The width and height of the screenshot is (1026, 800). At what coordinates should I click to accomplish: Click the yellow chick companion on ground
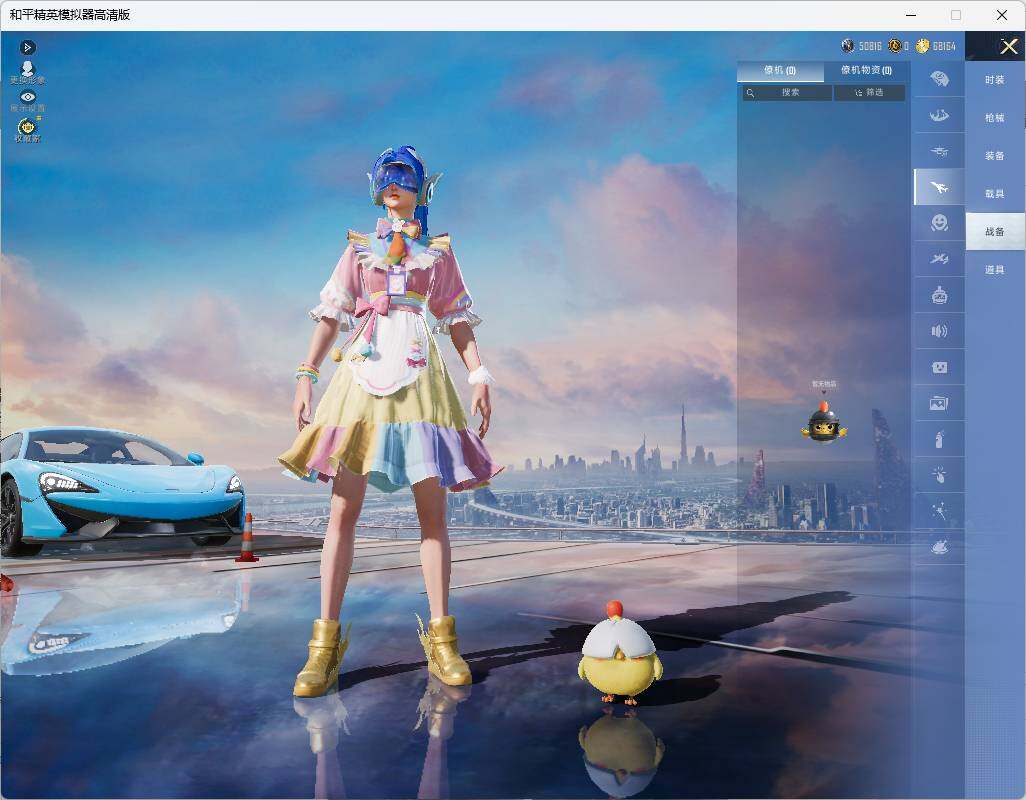[620, 653]
